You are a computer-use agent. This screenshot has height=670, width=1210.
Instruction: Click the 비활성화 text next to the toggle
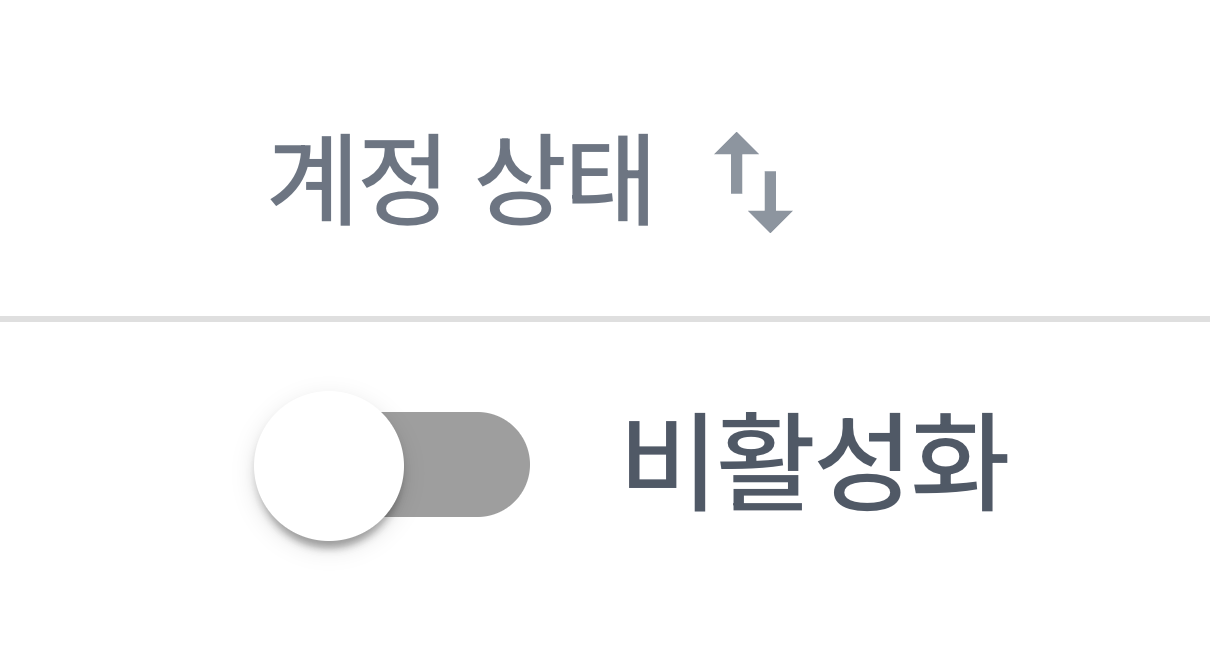(x=815, y=465)
